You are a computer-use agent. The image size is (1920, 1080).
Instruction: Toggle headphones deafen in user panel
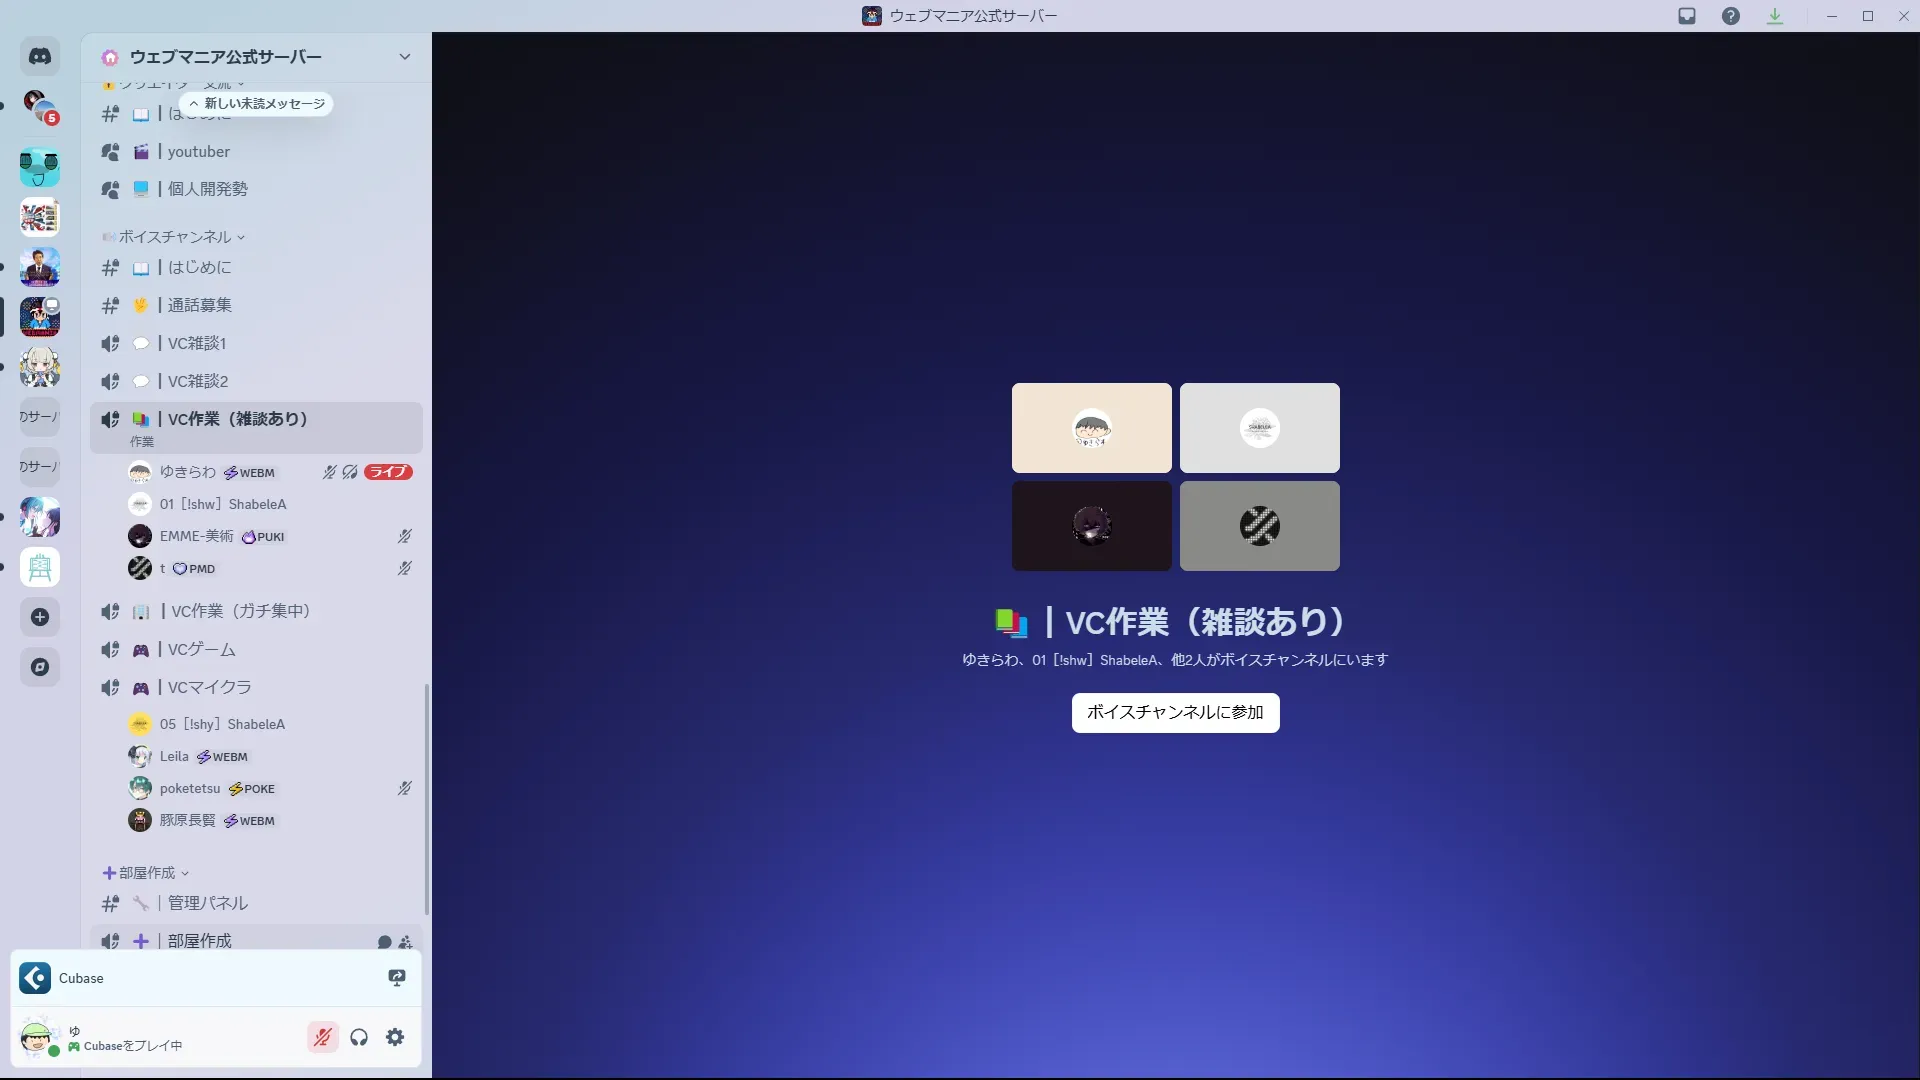tap(359, 1037)
